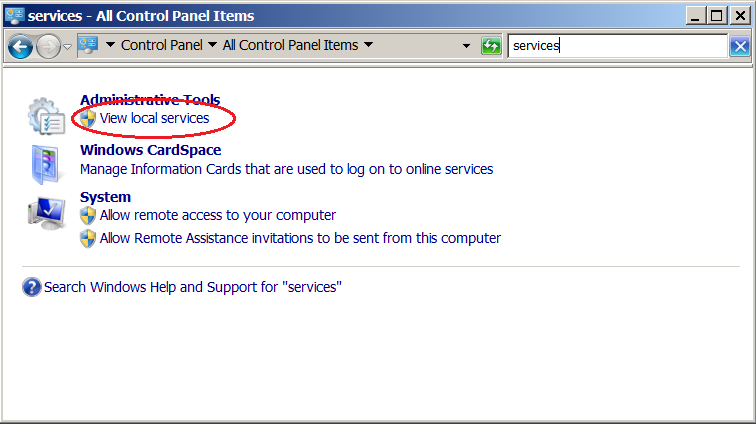756x424 pixels.
Task: Open the Administrative Tools gear icon
Action: click(46, 115)
